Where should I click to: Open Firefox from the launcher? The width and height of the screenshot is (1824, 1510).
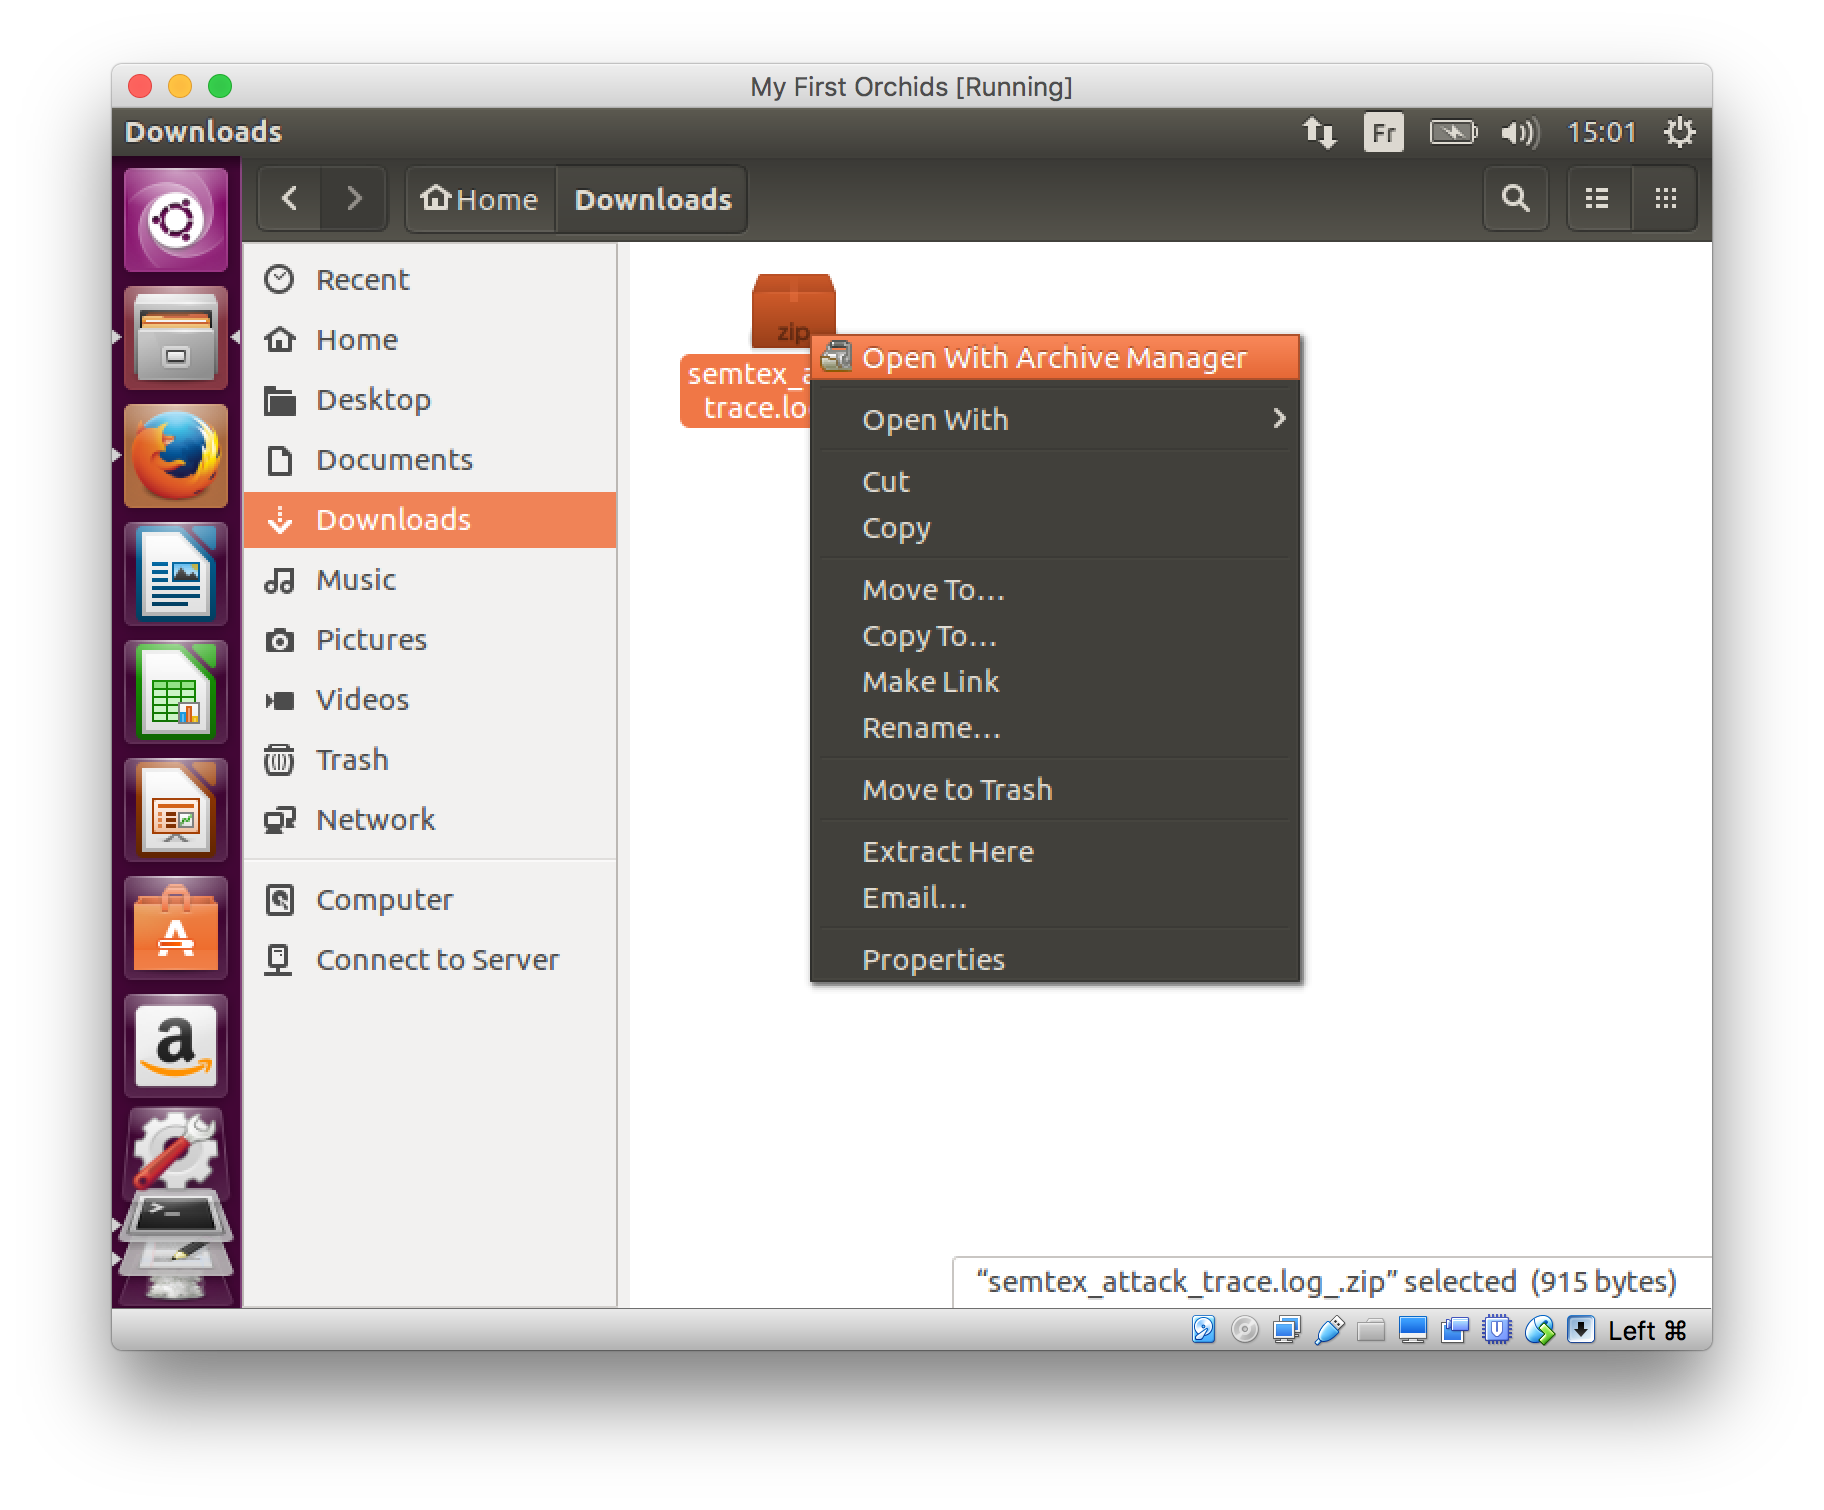click(176, 457)
